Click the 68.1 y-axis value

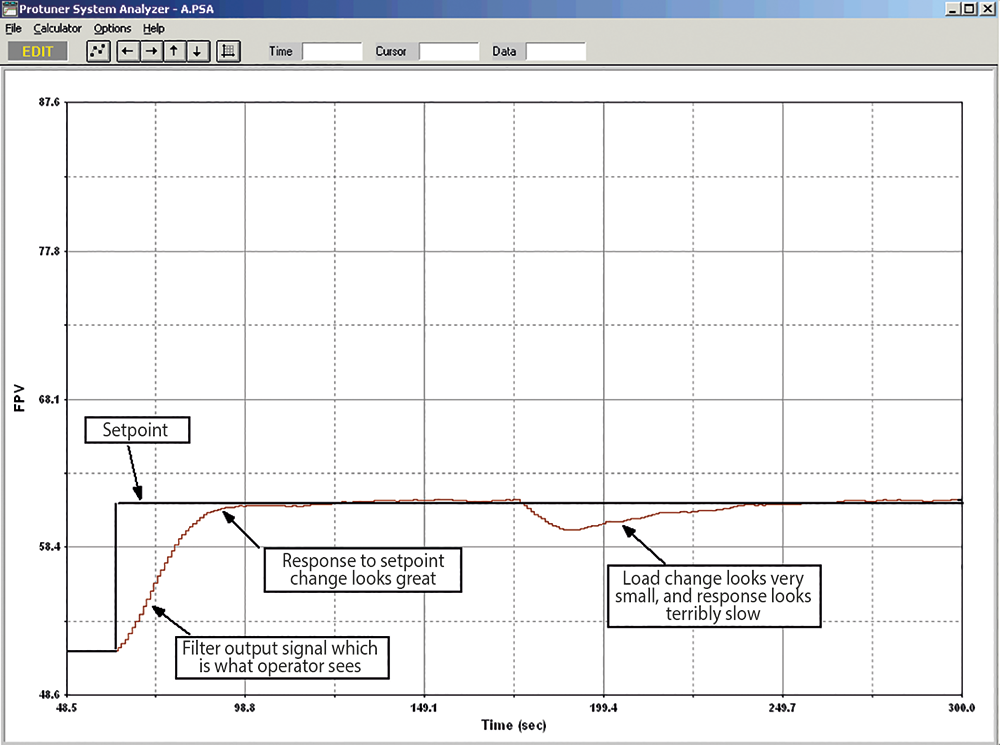(49, 399)
